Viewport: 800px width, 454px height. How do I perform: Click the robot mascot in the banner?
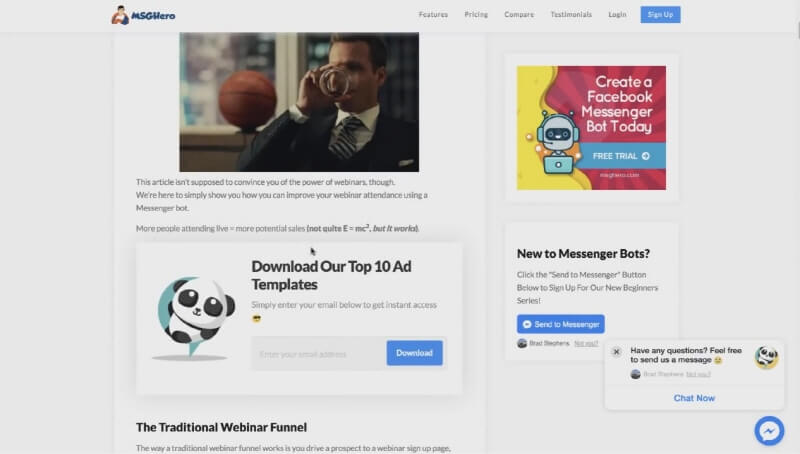(557, 143)
